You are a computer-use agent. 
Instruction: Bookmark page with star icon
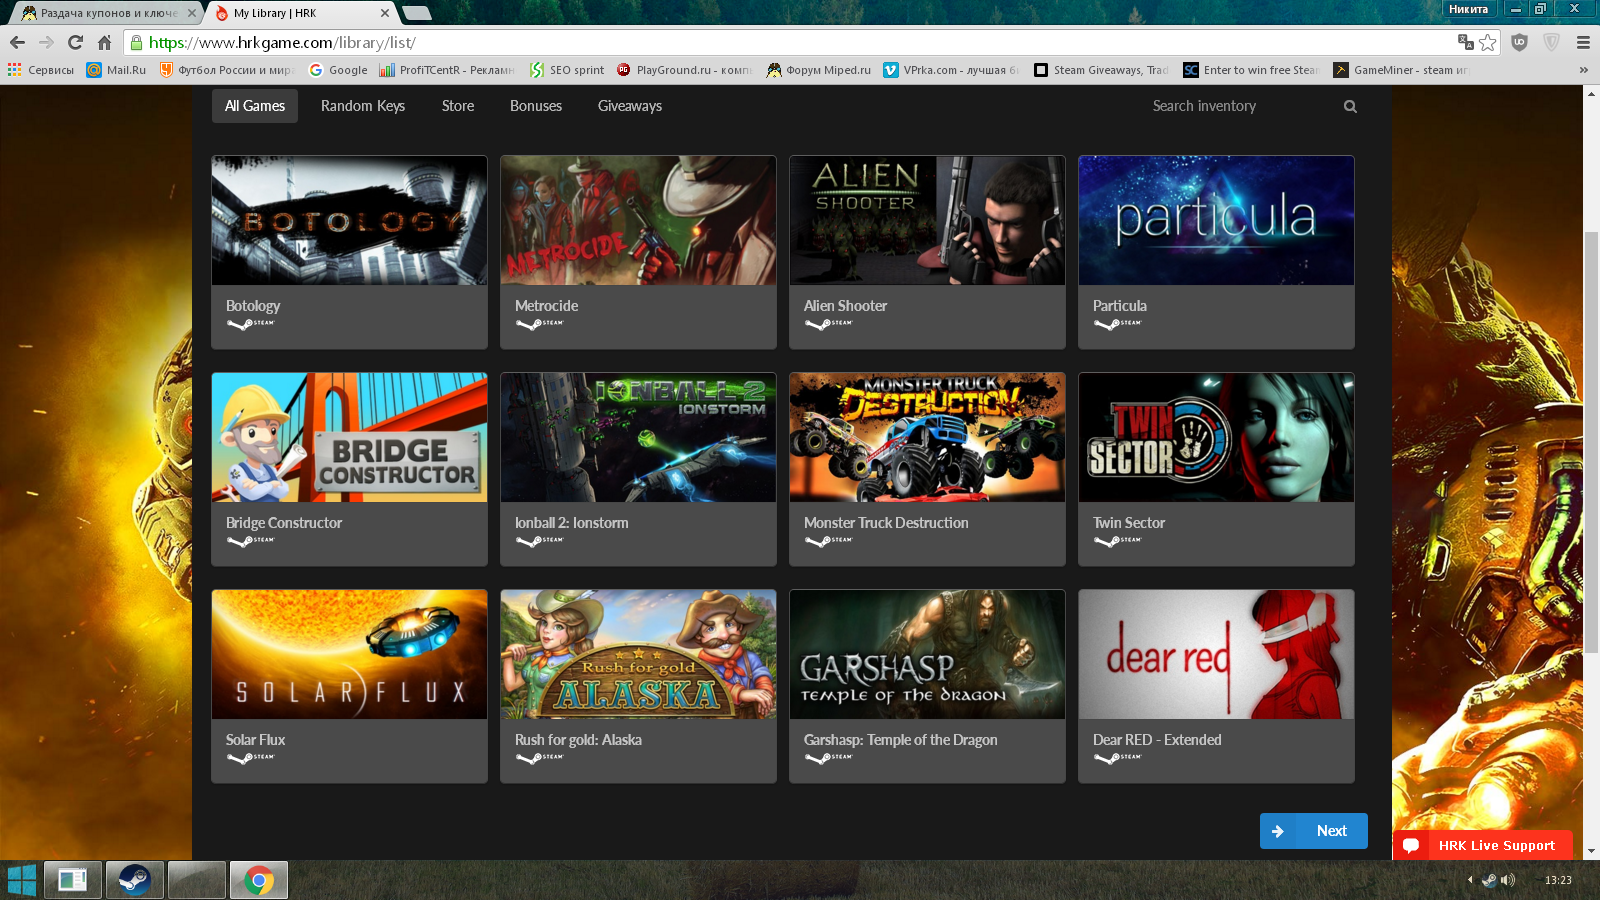(1488, 42)
